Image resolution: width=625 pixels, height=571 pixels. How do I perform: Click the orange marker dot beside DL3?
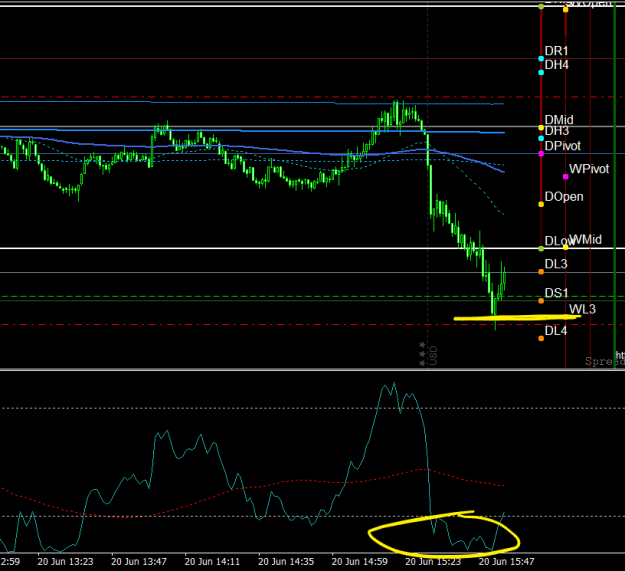tap(541, 272)
